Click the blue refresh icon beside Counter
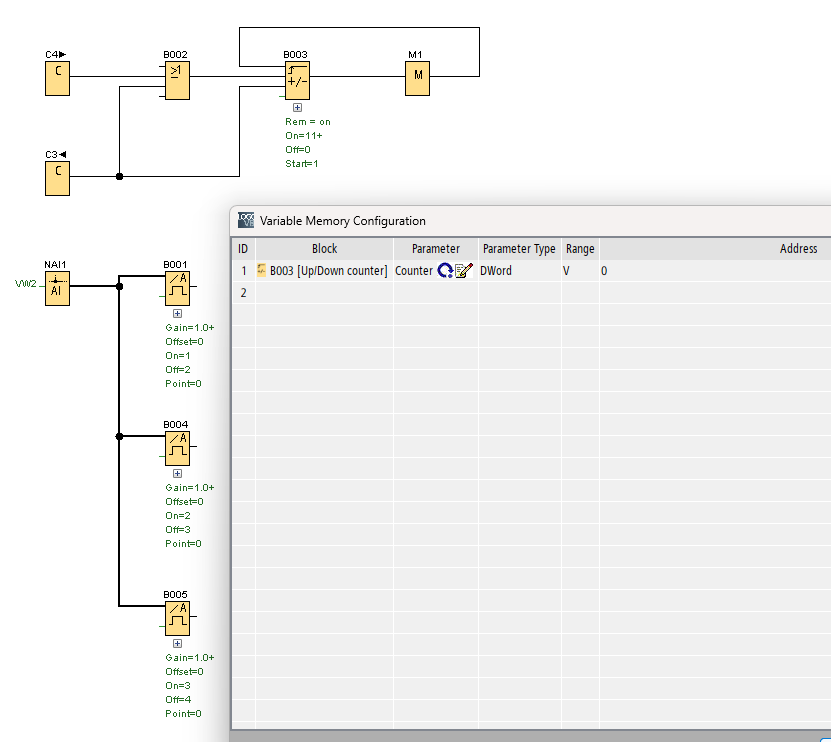The width and height of the screenshot is (831, 742). [x=445, y=270]
